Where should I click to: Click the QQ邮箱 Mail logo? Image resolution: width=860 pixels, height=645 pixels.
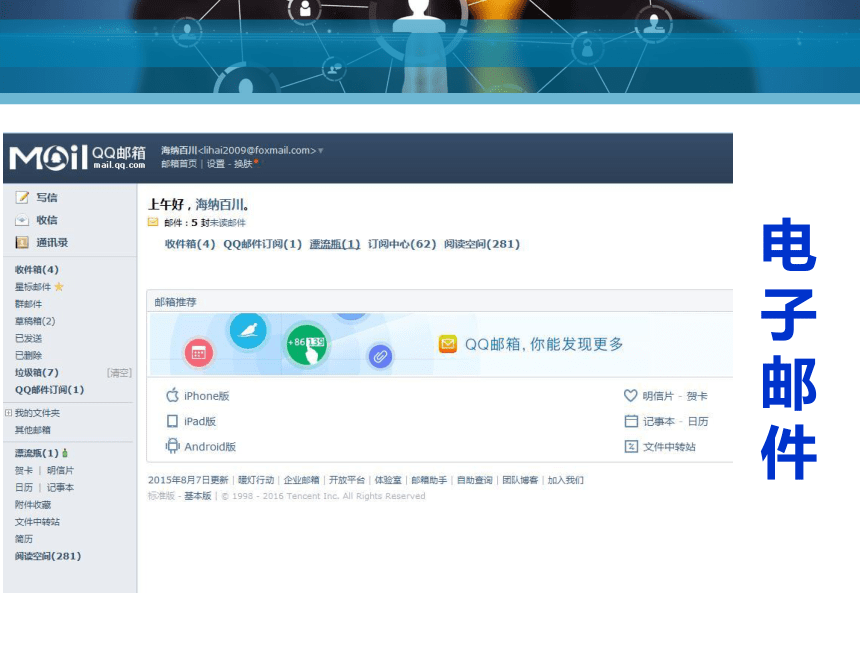(x=77, y=157)
